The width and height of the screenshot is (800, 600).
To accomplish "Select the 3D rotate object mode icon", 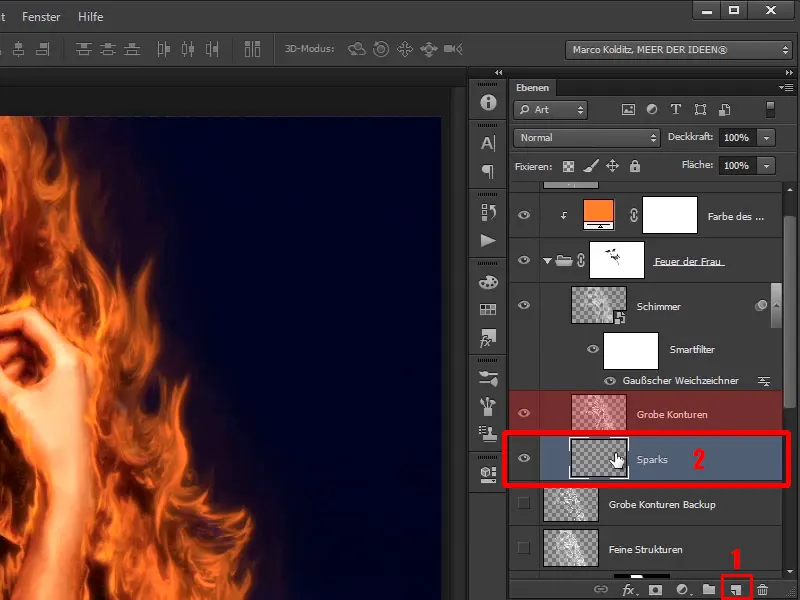I will pyautogui.click(x=357, y=49).
